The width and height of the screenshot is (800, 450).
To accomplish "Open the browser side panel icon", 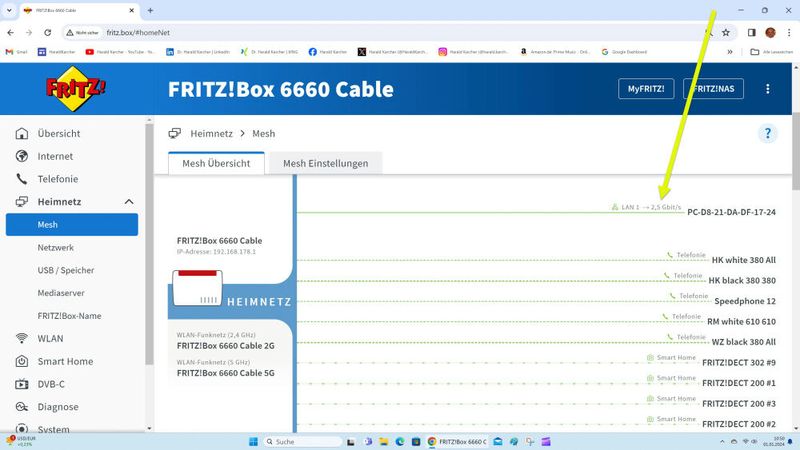I will pos(752,33).
